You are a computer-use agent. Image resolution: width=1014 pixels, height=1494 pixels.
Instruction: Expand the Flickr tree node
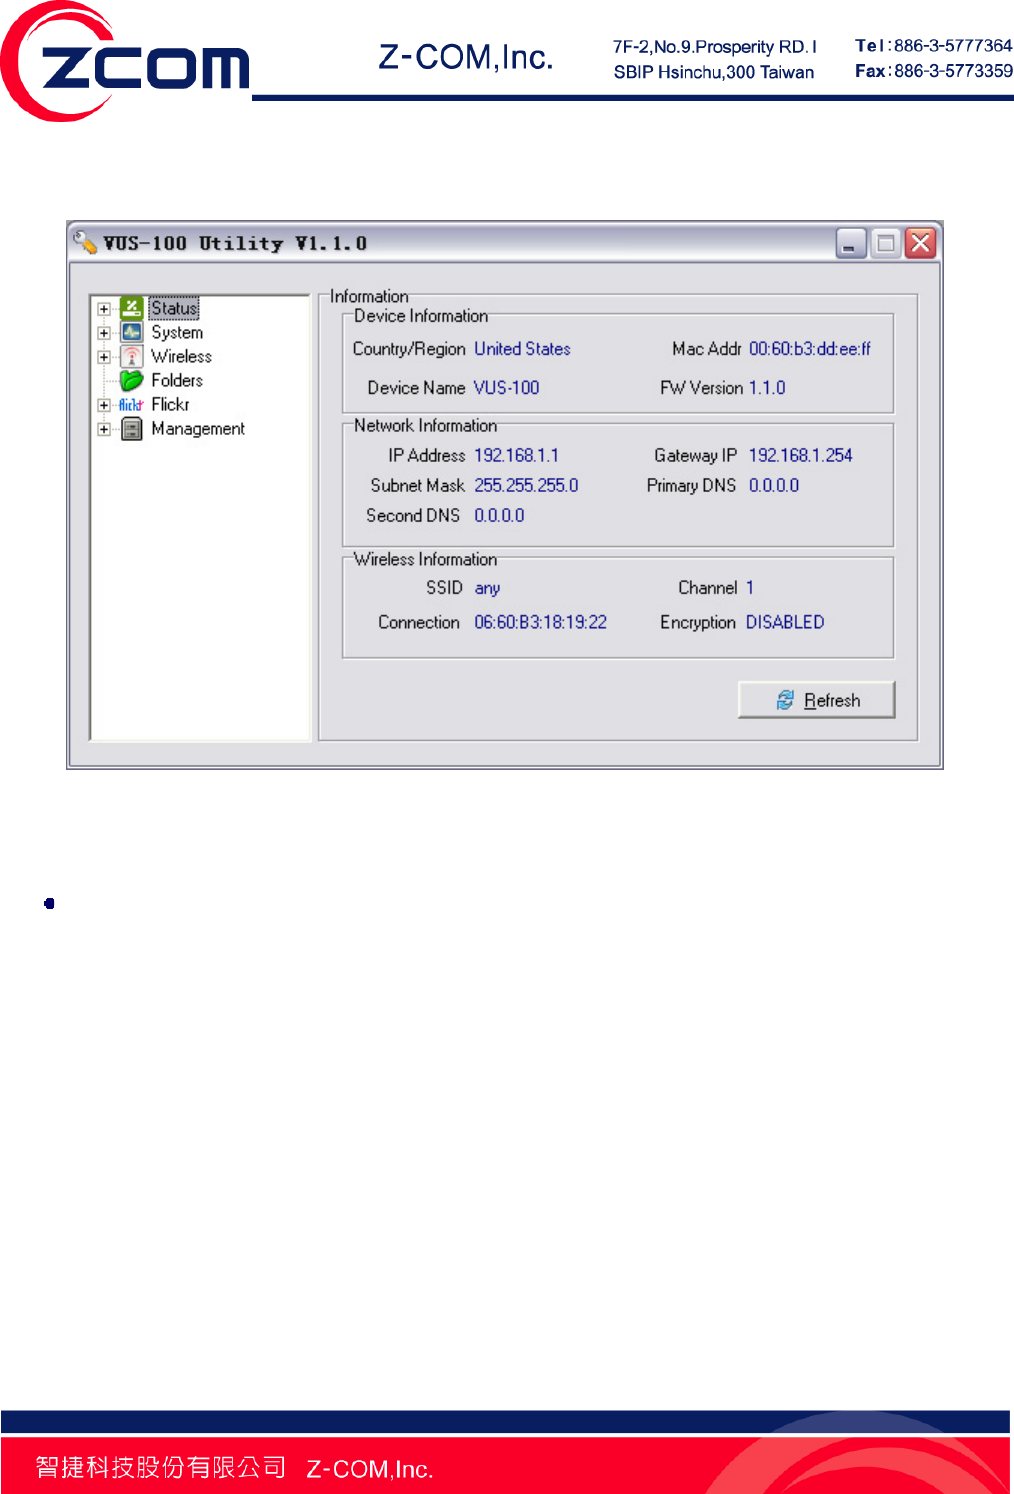104,405
